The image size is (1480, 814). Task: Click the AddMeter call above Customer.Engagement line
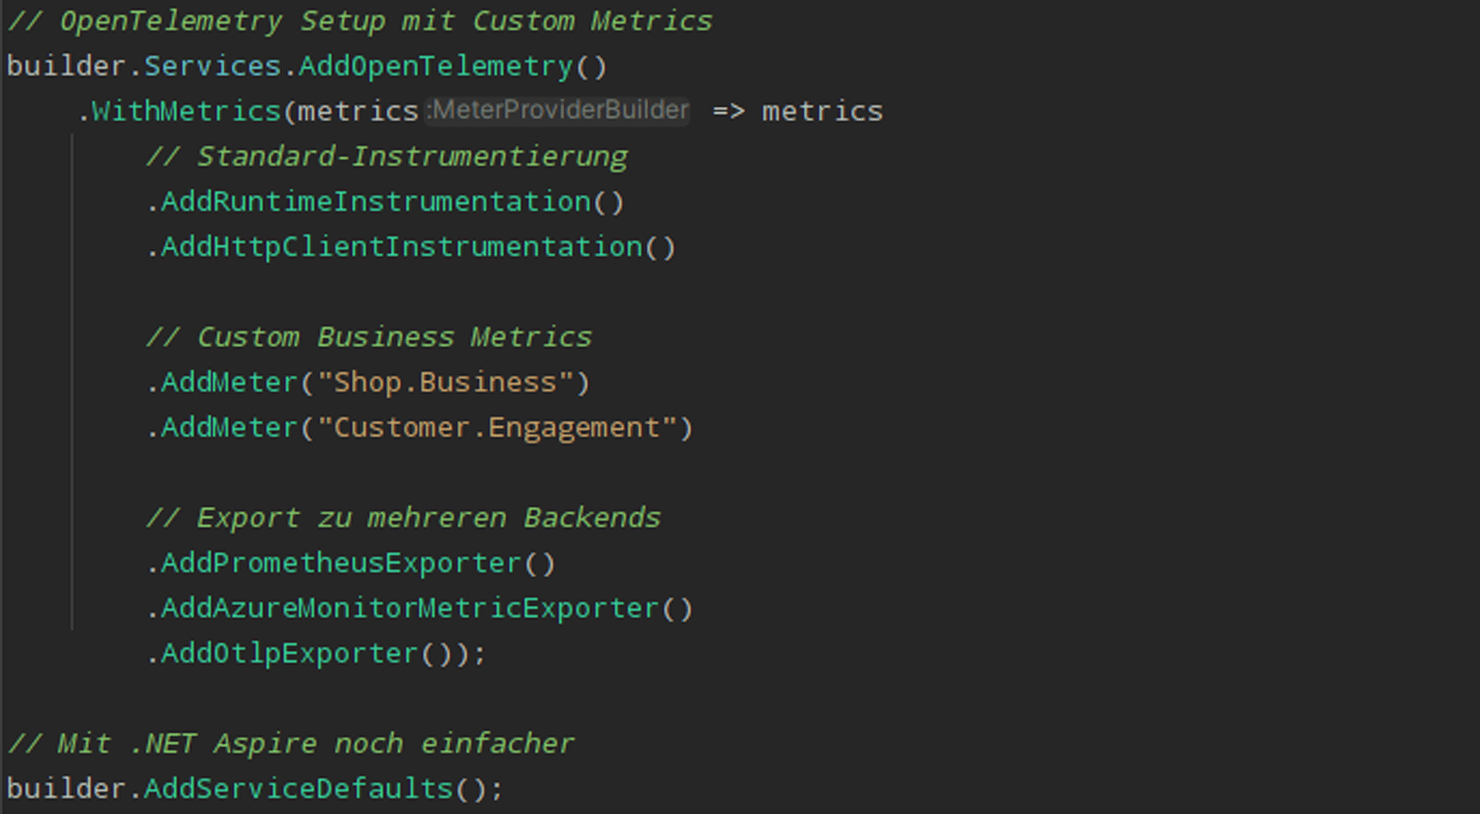[x=229, y=383]
